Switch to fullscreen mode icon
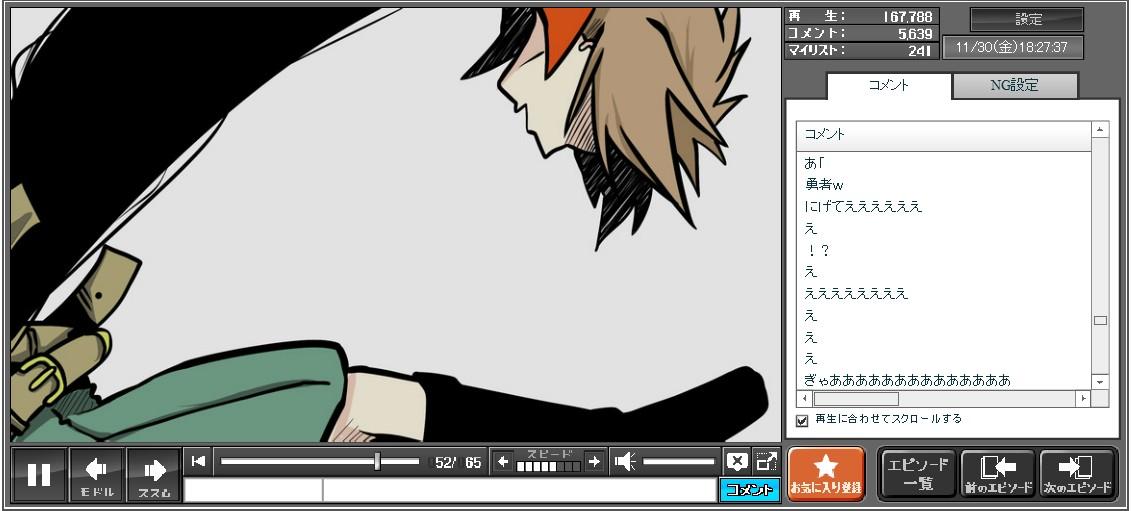Viewport: 1131px width, 511px height. [x=766, y=461]
